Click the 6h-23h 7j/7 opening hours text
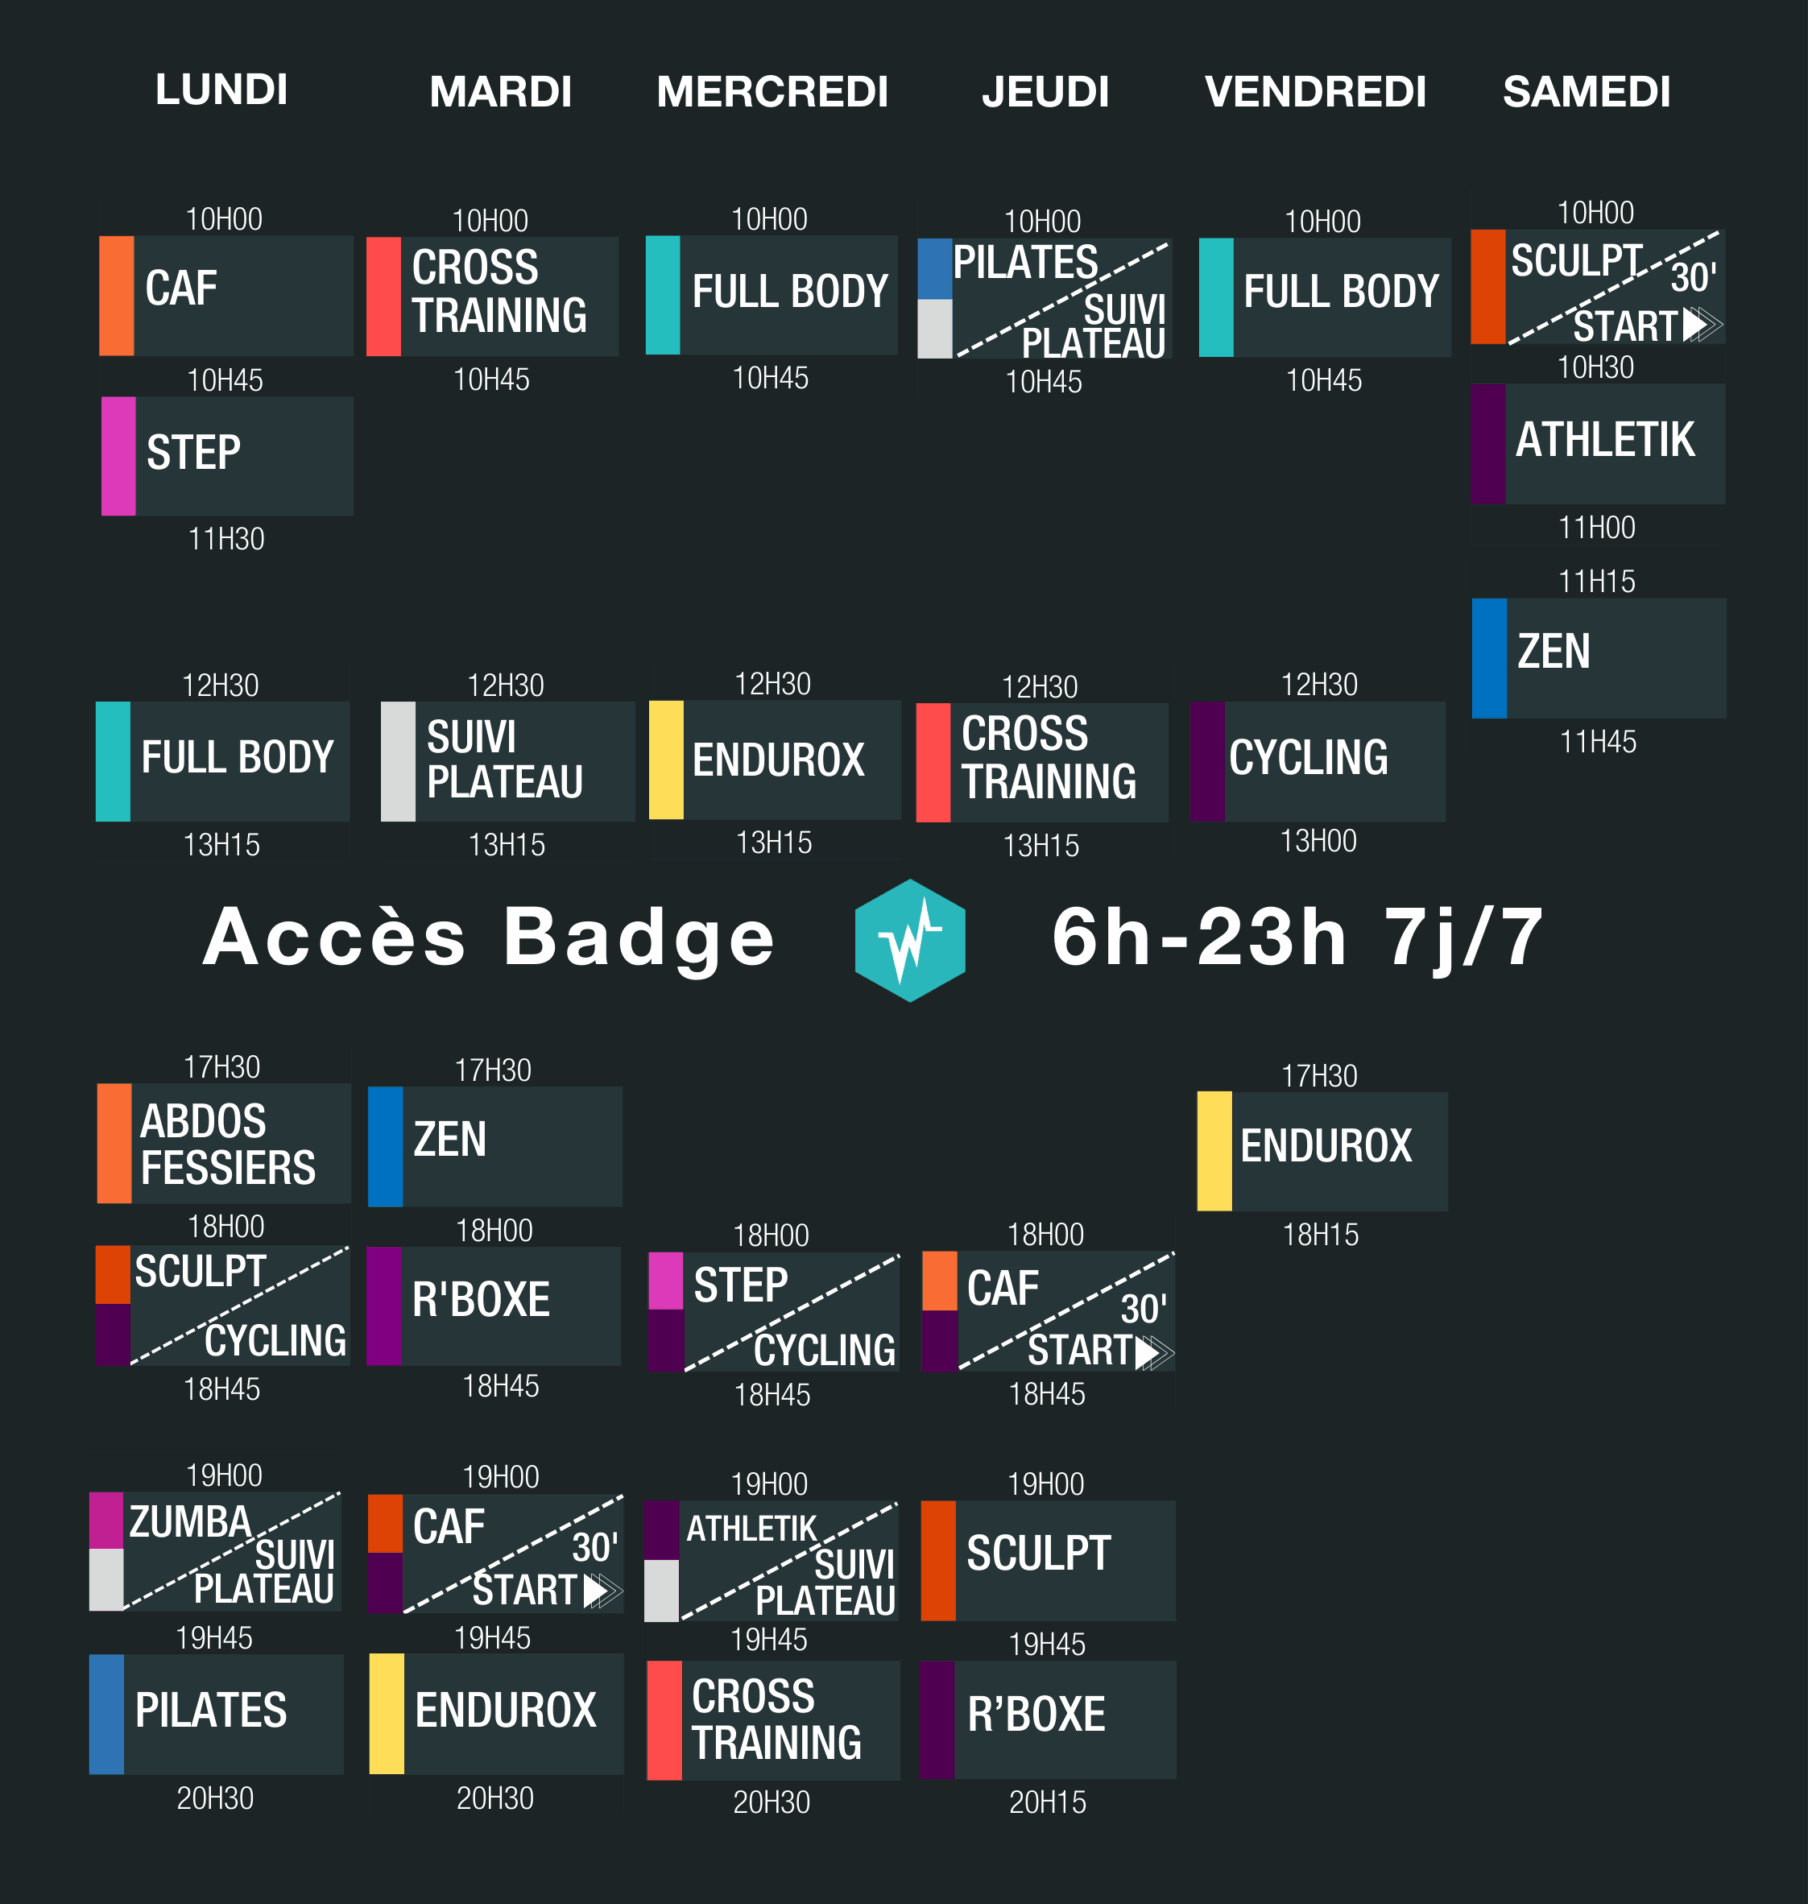 point(1297,938)
